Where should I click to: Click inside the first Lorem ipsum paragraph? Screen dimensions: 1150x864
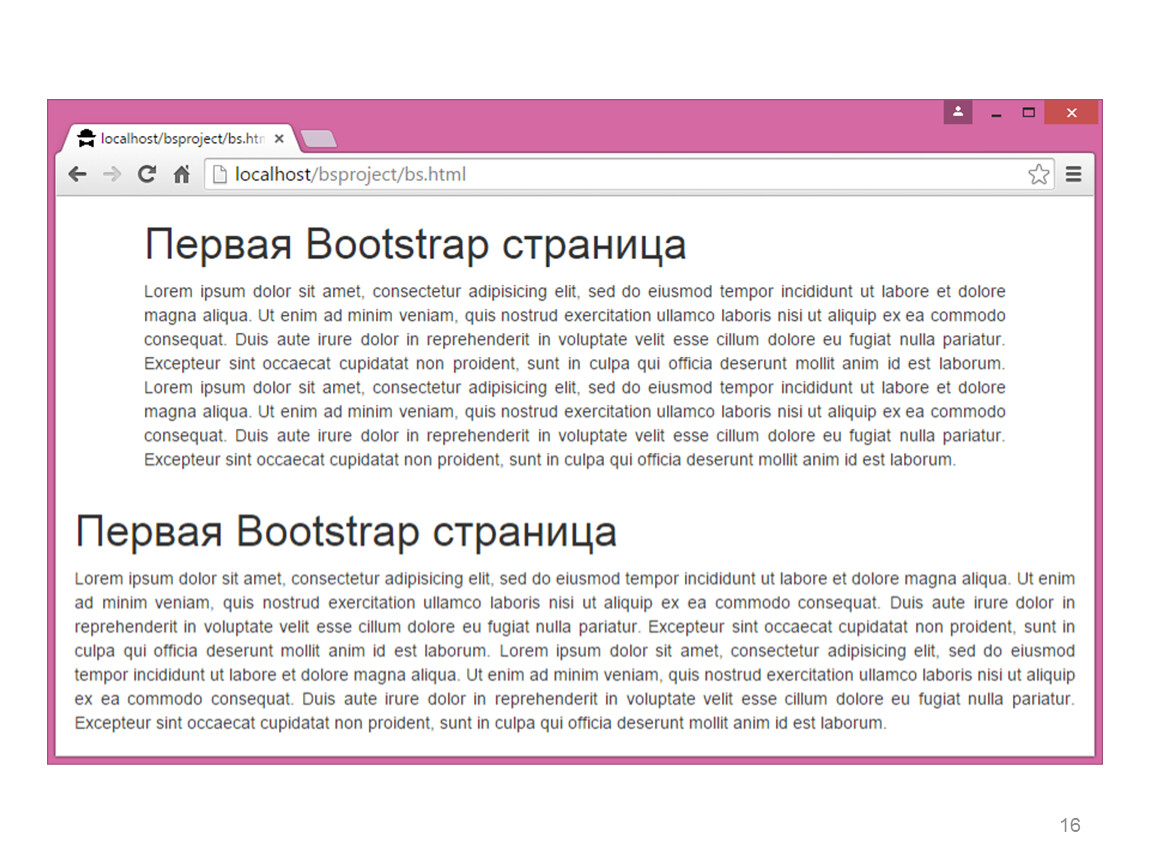574,375
